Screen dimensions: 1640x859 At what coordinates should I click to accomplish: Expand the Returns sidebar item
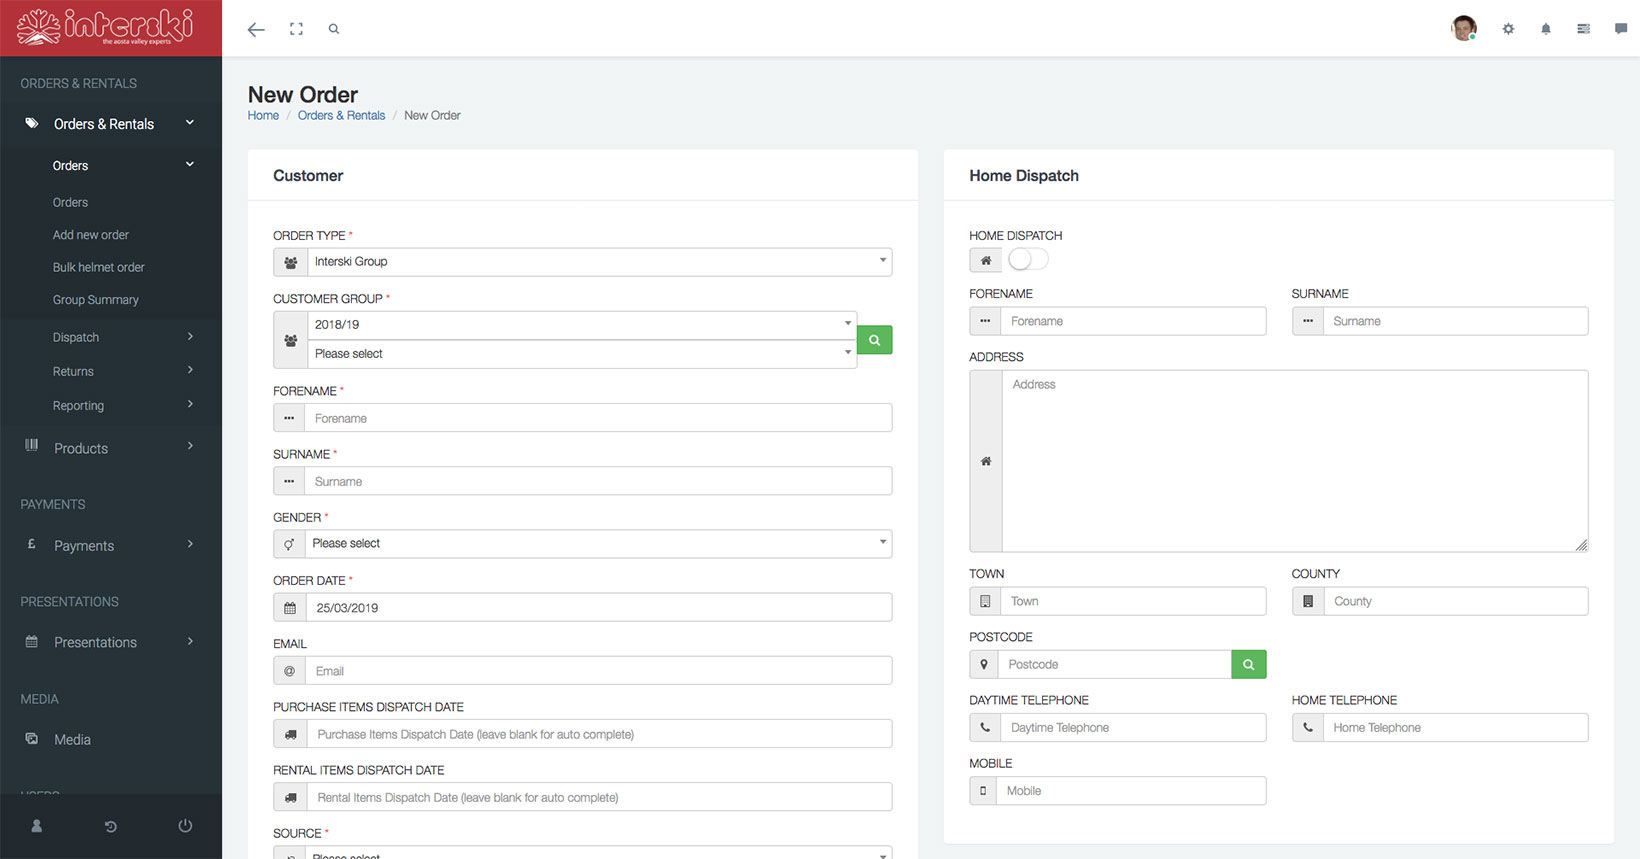[x=111, y=371]
